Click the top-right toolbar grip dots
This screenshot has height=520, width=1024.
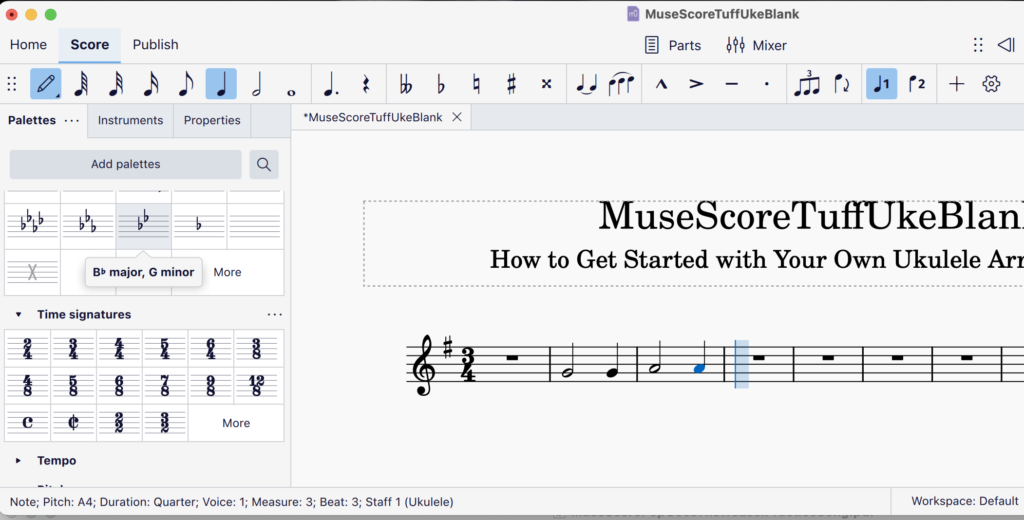coord(978,44)
